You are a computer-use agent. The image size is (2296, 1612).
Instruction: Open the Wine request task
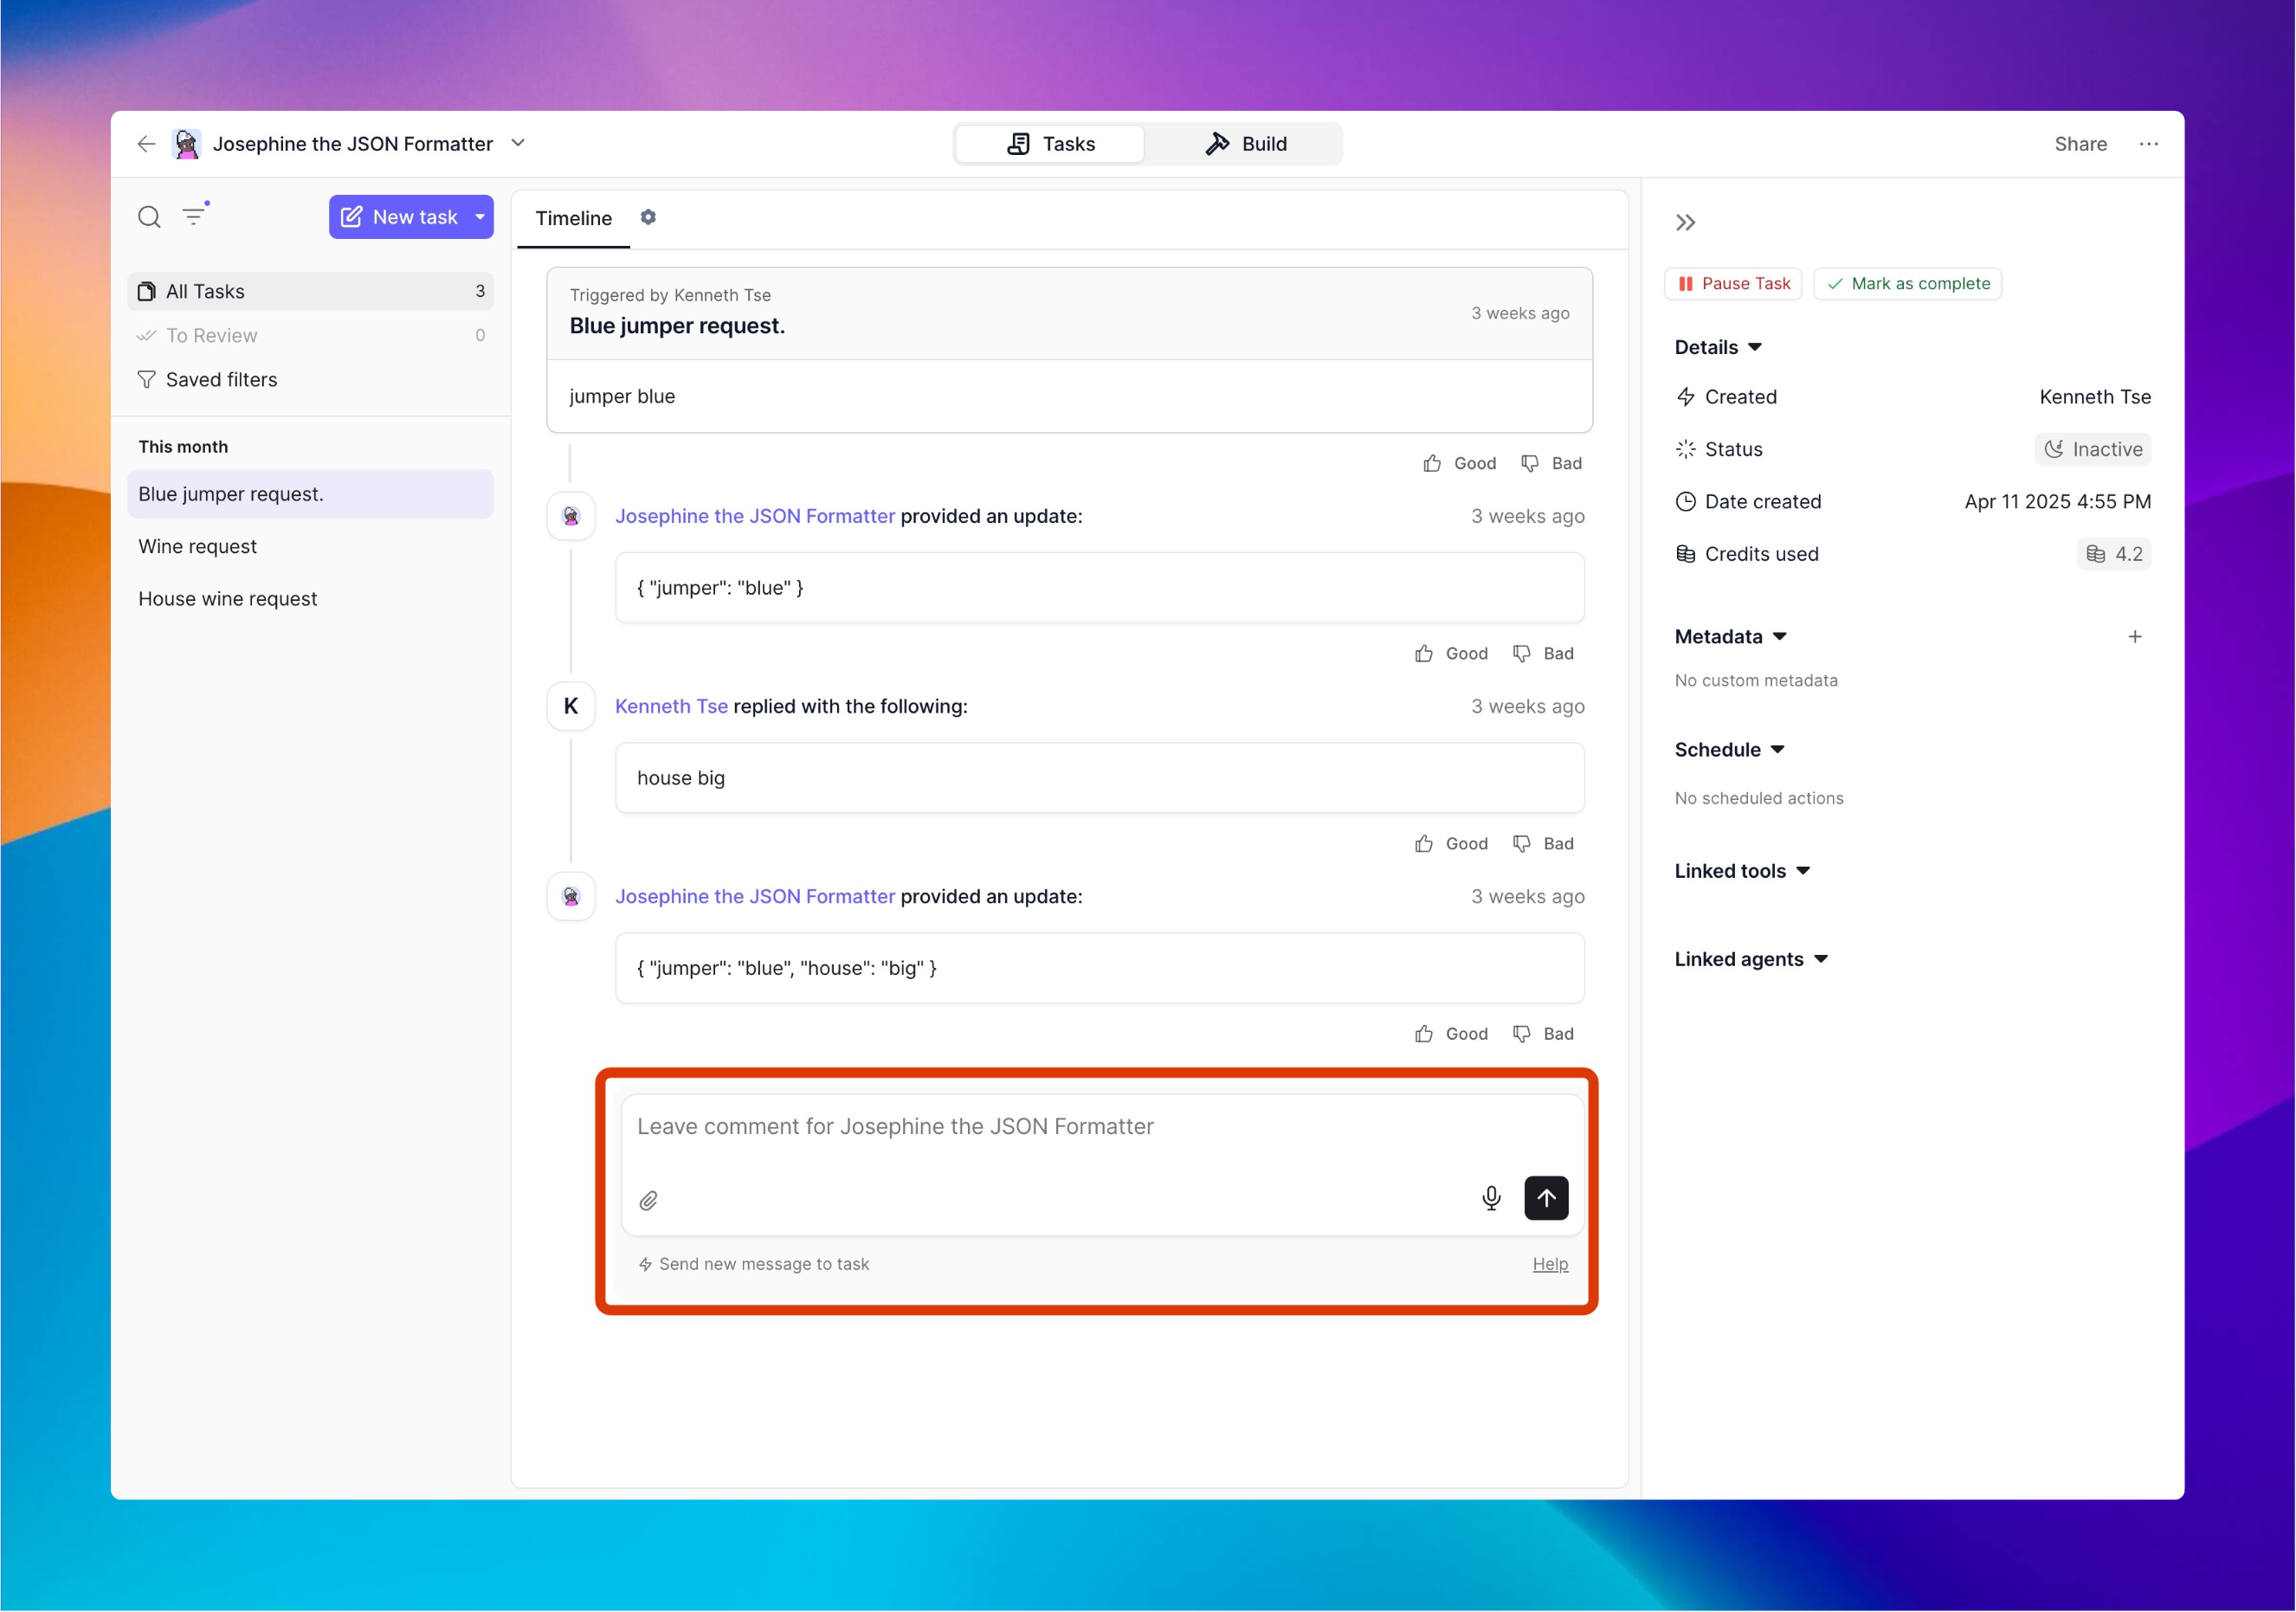[310, 546]
